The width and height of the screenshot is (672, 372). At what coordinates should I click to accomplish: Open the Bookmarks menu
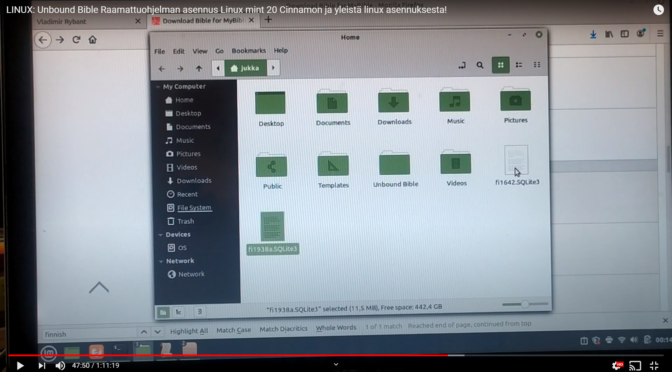[x=249, y=51]
